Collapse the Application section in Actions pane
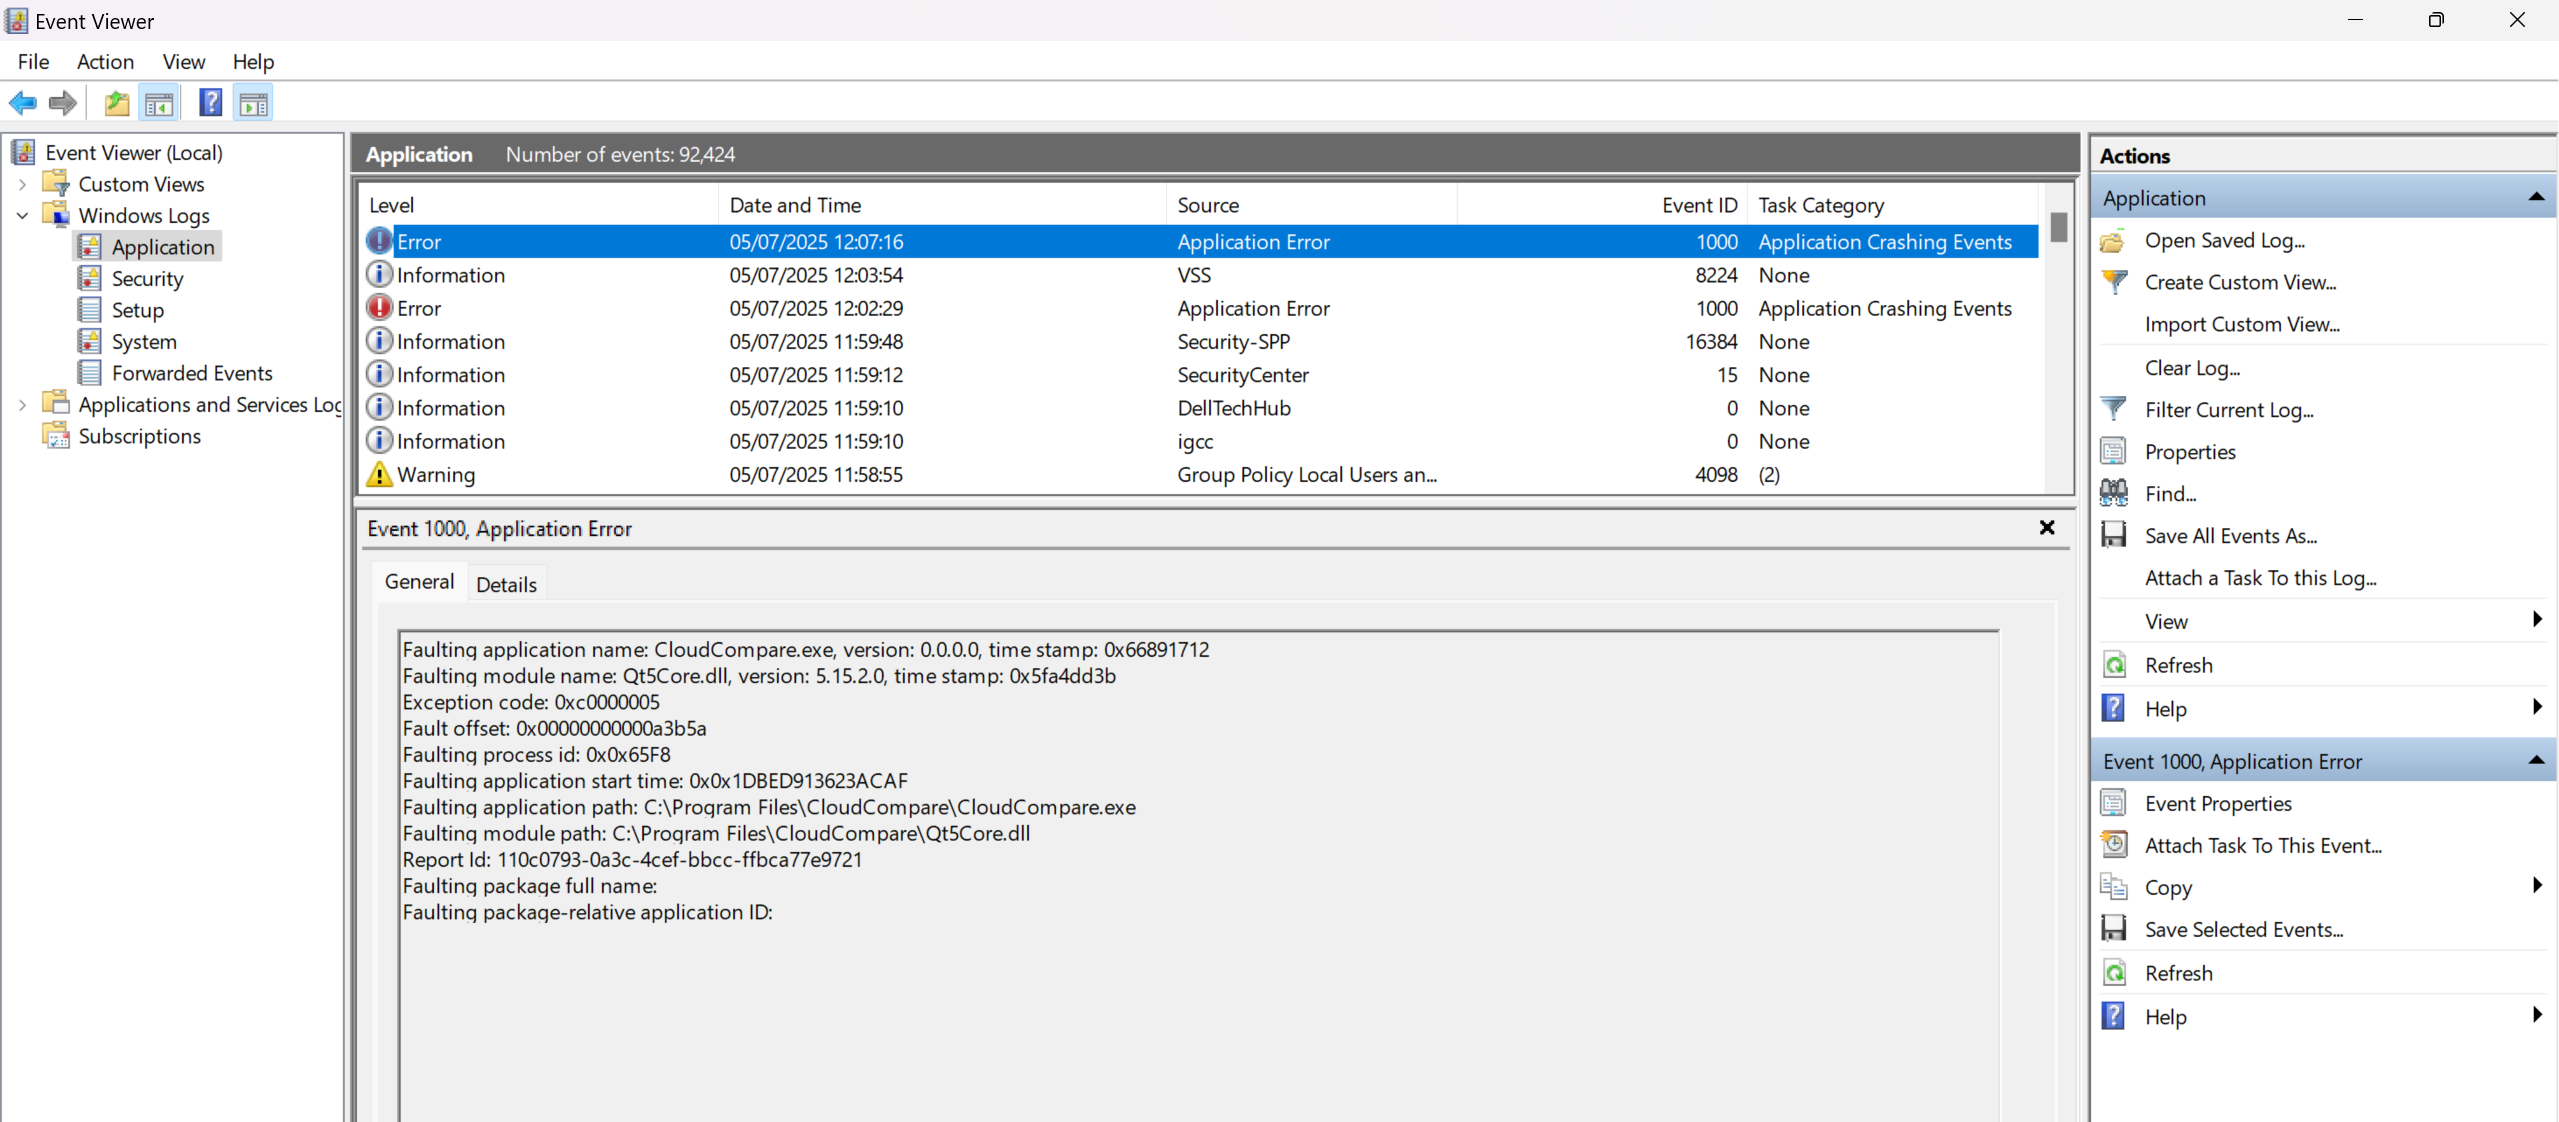 point(2536,197)
